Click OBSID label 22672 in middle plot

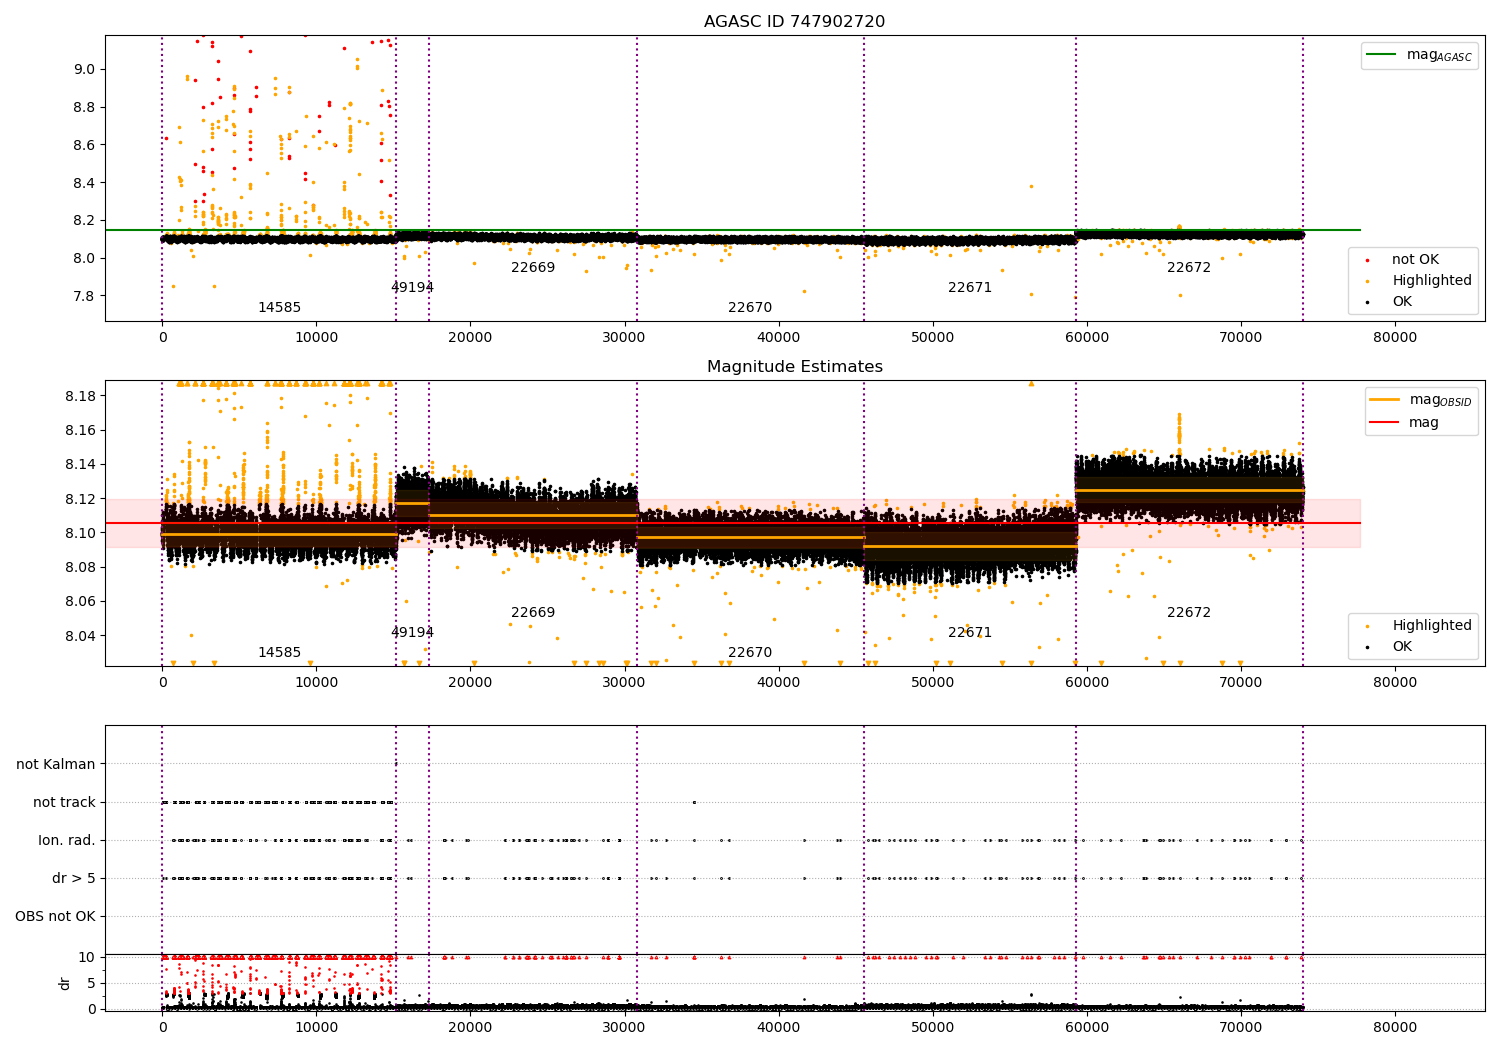click(1189, 613)
